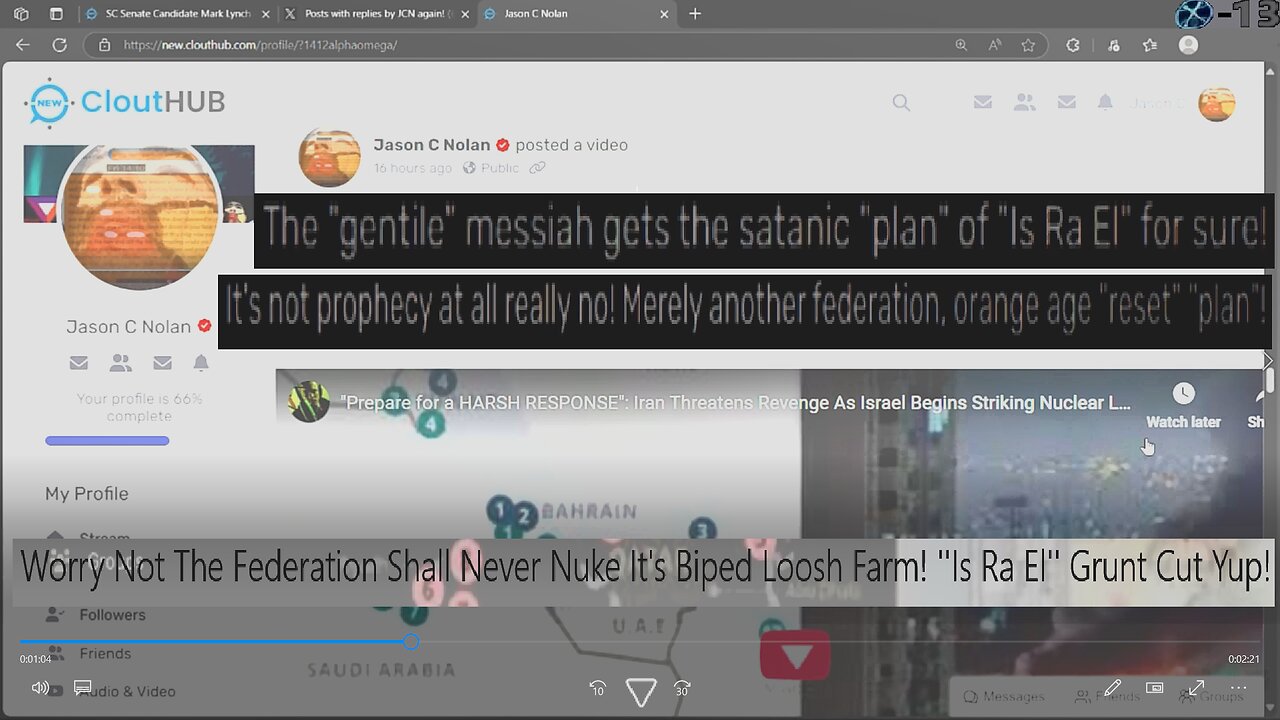
Task: Open the first envelope icon in CloutHub header
Action: 983,102
